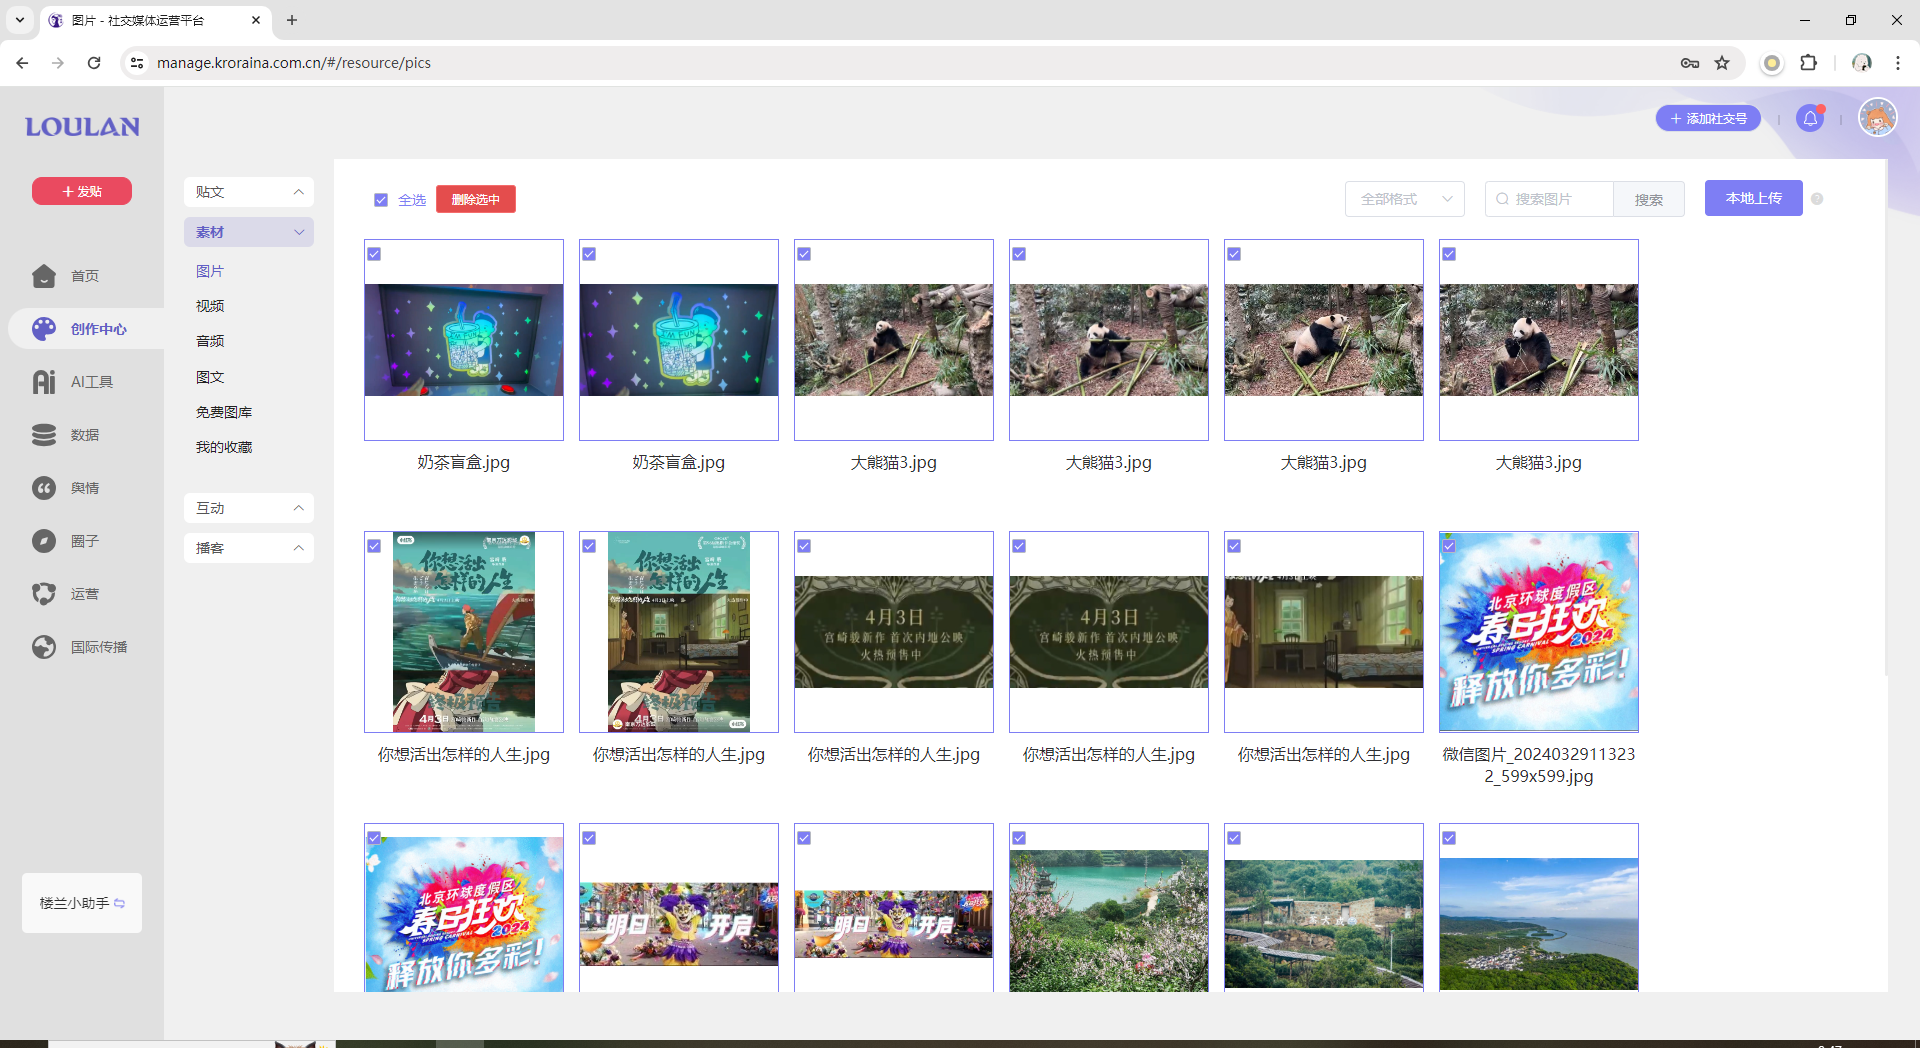Image resolution: width=1920 pixels, height=1048 pixels.
Task: Open the 数据 database icon
Action: click(44, 435)
